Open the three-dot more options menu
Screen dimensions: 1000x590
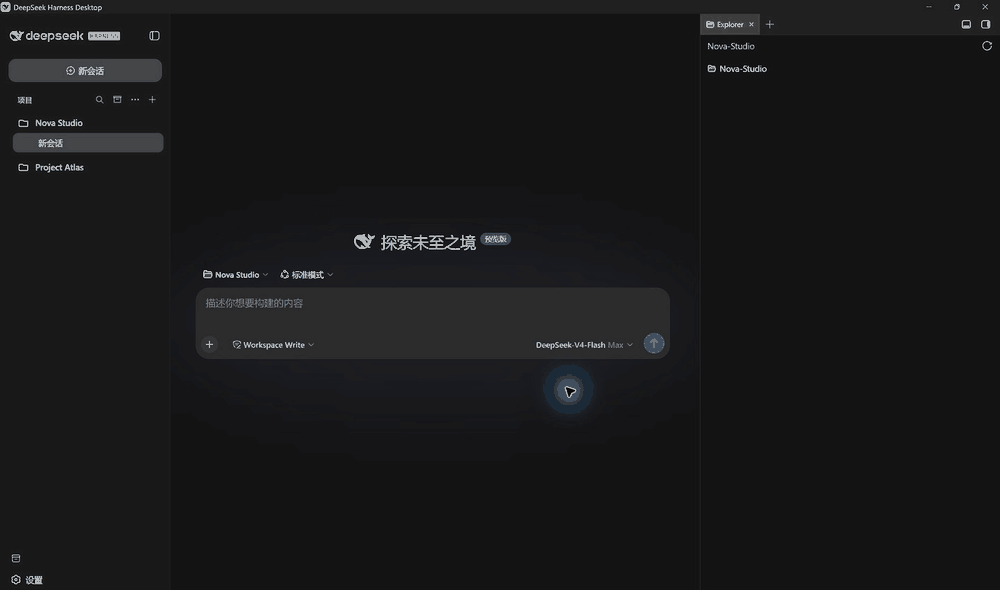135,100
